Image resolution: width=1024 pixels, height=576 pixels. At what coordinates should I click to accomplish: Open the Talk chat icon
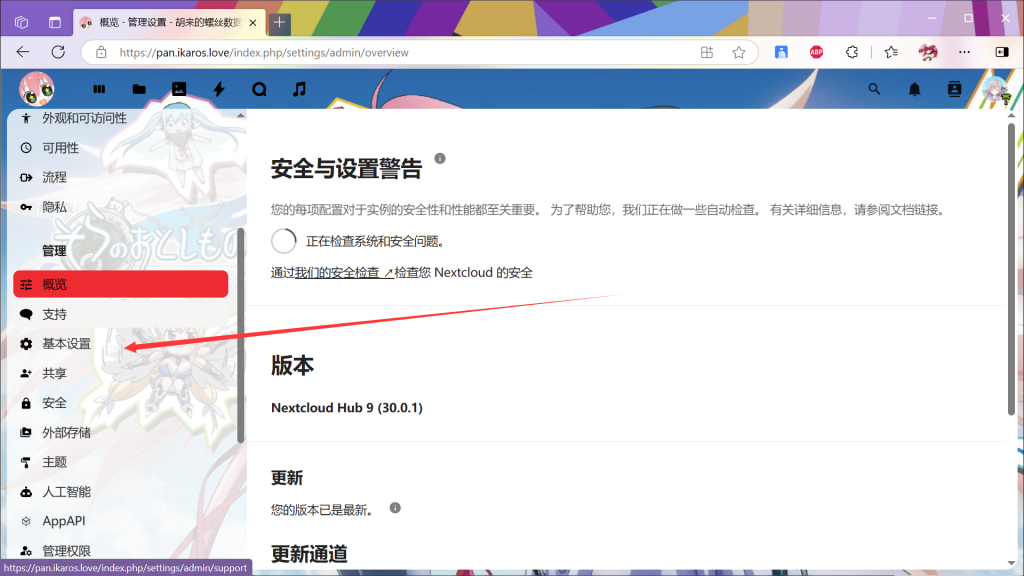(259, 89)
